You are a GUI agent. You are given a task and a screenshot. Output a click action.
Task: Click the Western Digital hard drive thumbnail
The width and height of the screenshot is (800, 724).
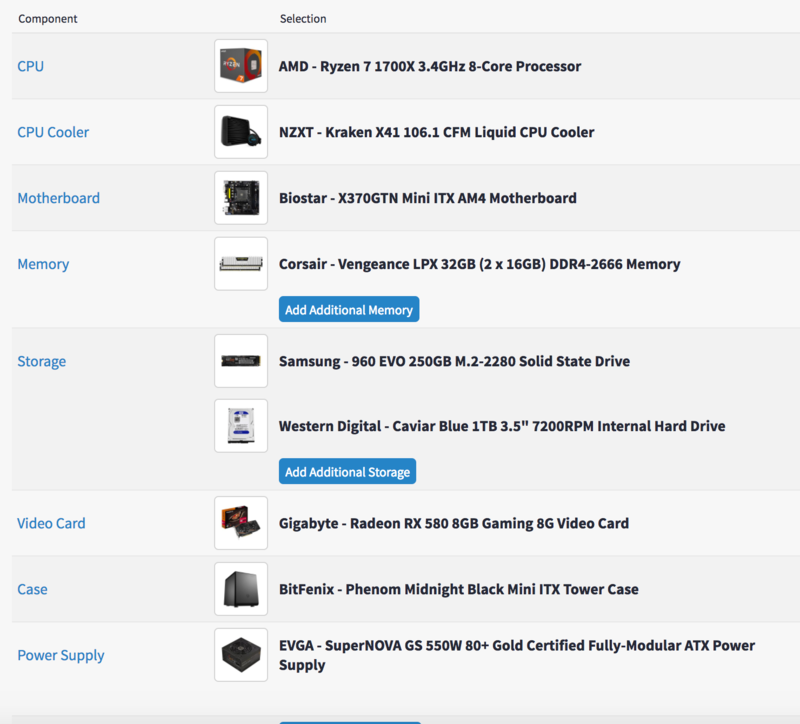(x=241, y=426)
